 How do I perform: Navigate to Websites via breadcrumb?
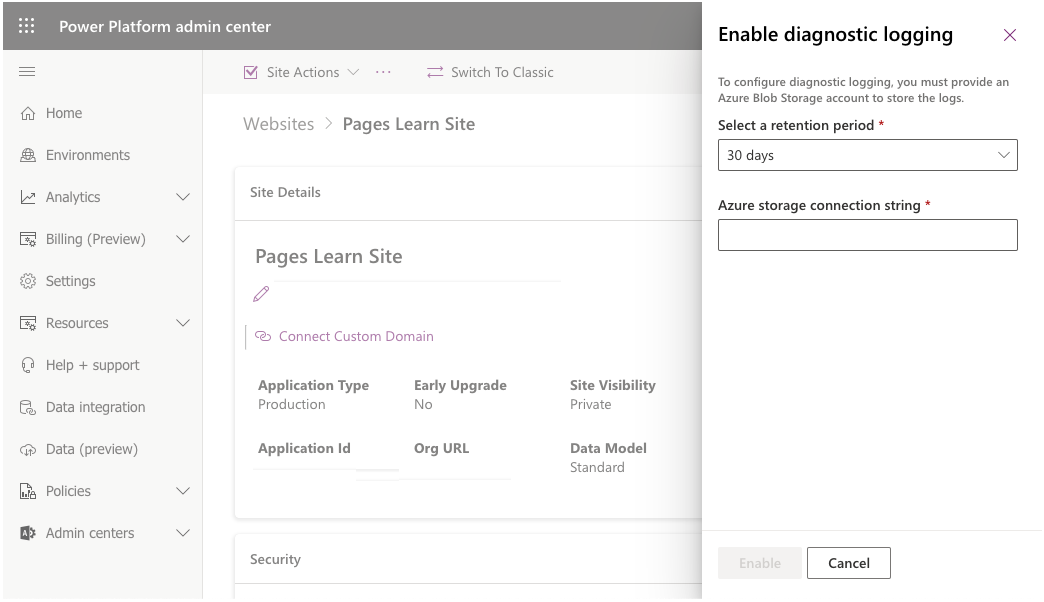(278, 124)
